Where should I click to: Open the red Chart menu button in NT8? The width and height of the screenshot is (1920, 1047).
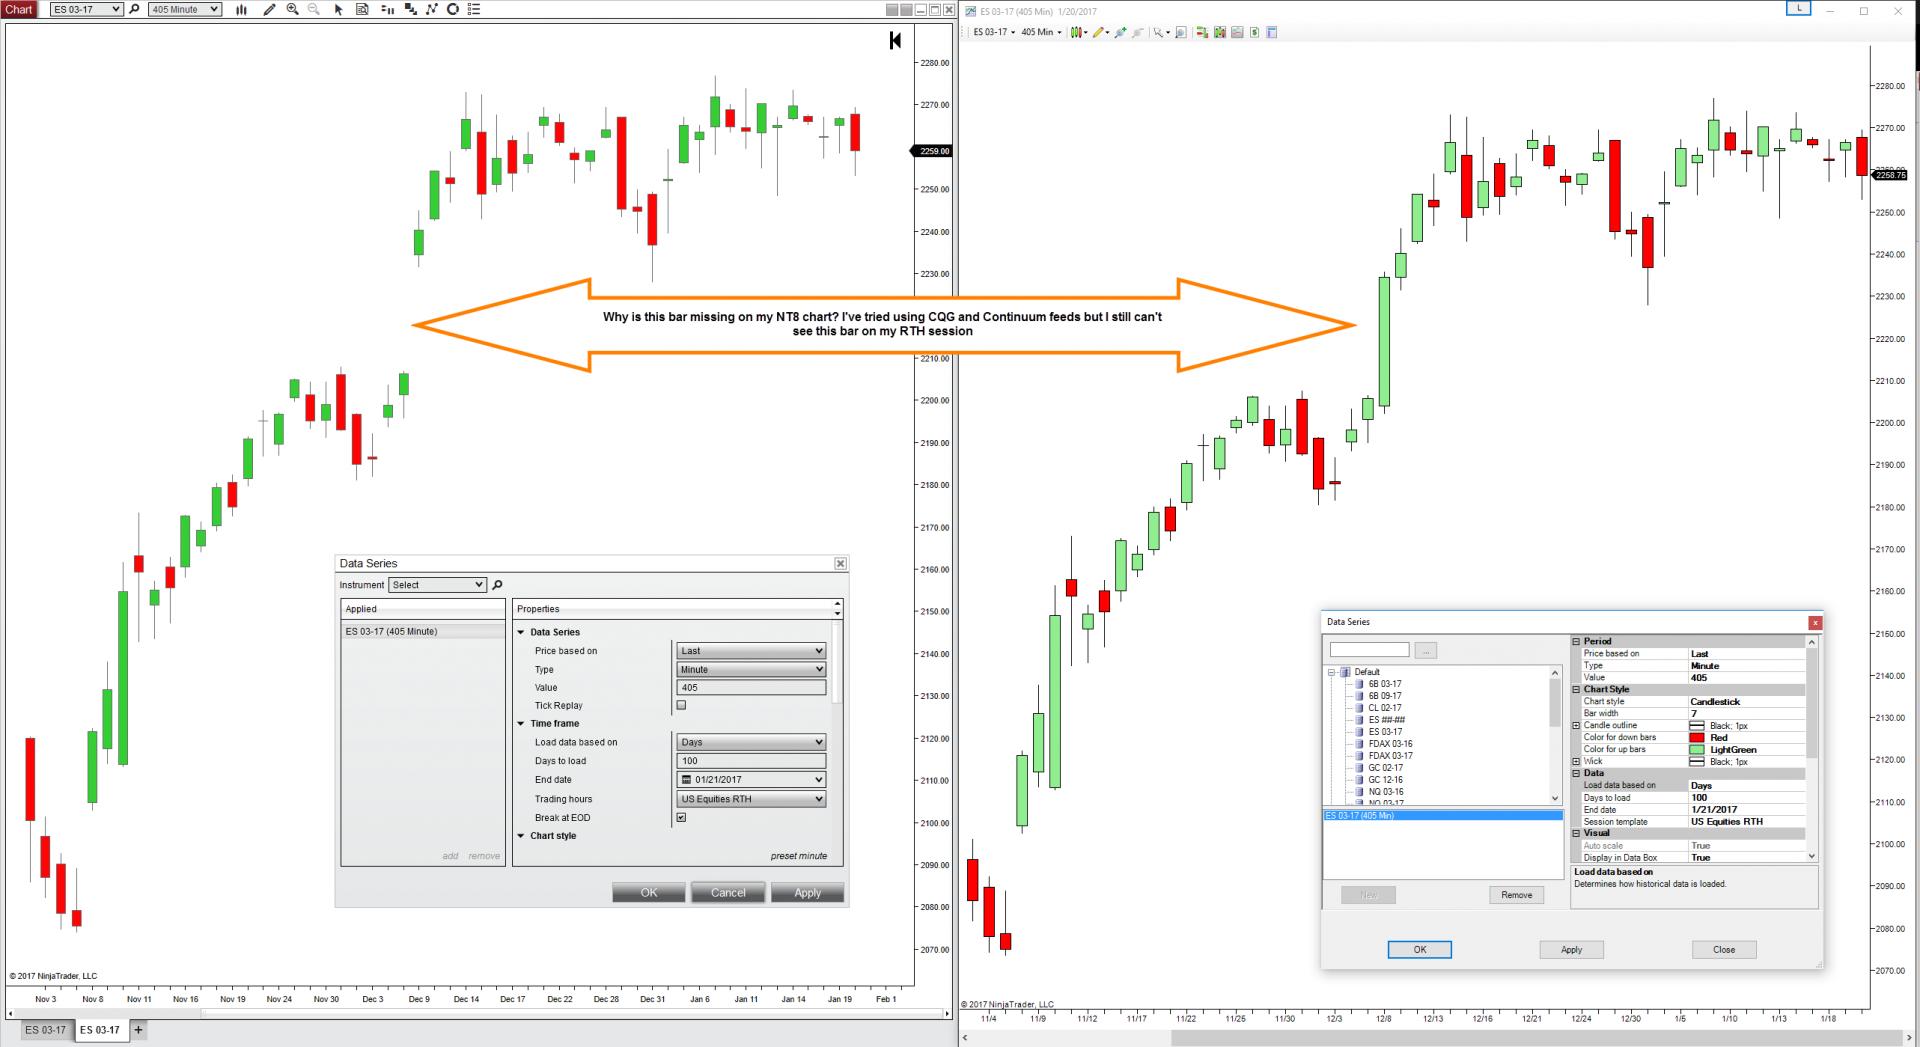point(19,9)
